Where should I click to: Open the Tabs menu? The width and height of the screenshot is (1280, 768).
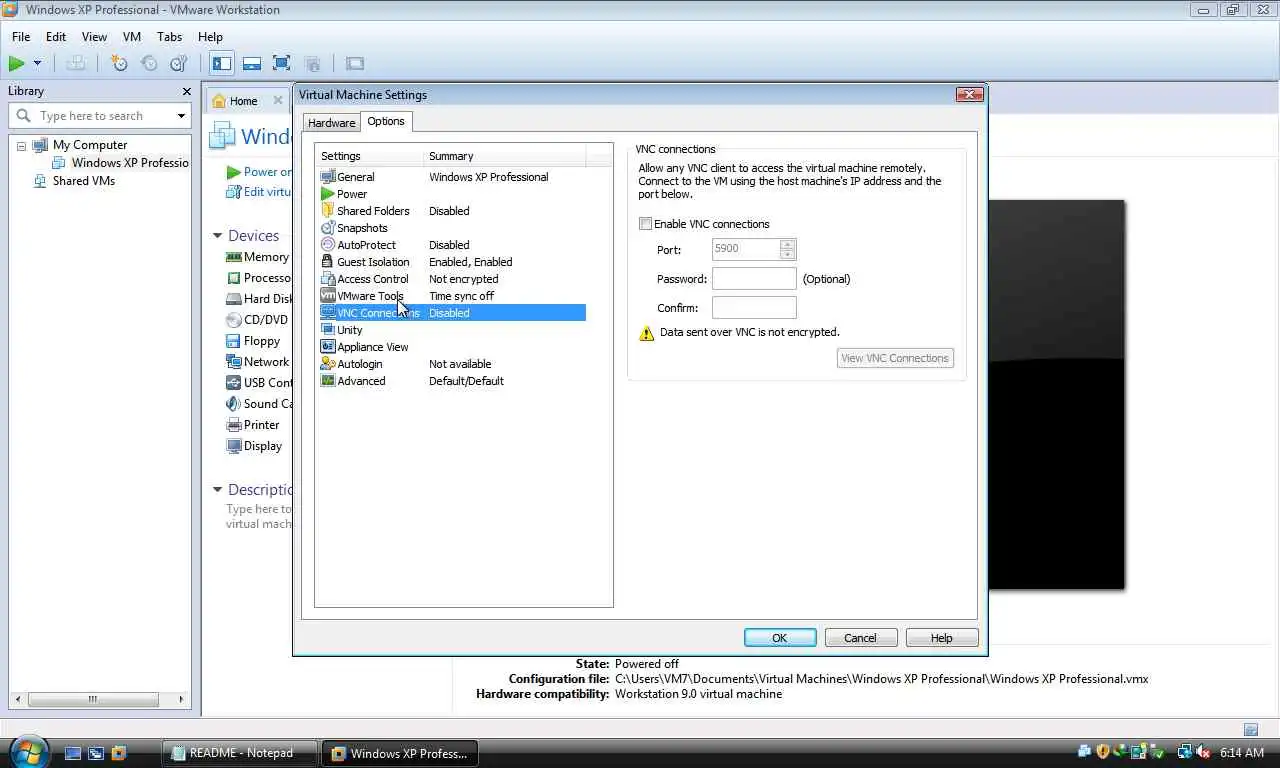170,37
